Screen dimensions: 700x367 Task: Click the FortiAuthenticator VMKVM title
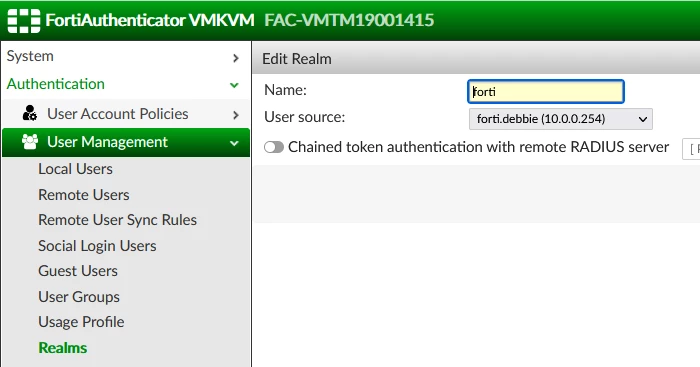point(150,20)
